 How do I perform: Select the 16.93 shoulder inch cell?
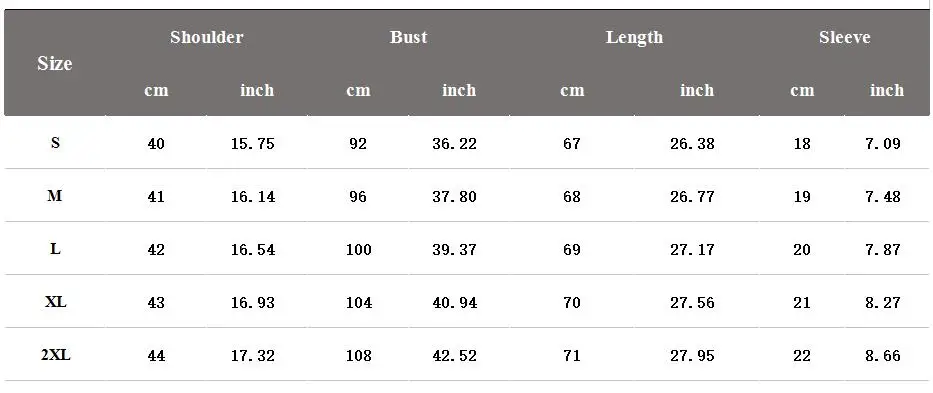(253, 302)
